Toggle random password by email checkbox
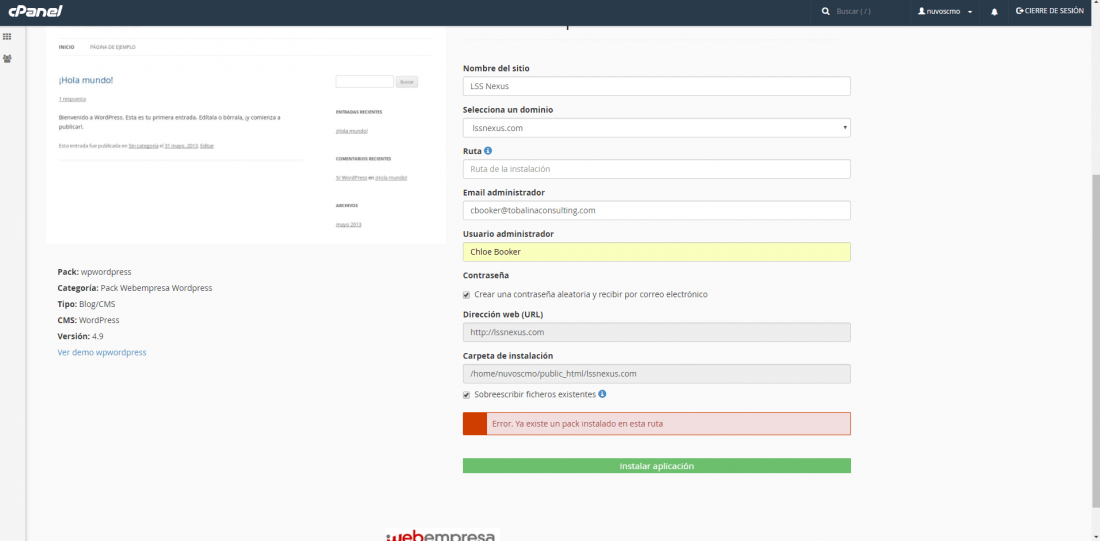The image size is (1100, 541). 467,295
